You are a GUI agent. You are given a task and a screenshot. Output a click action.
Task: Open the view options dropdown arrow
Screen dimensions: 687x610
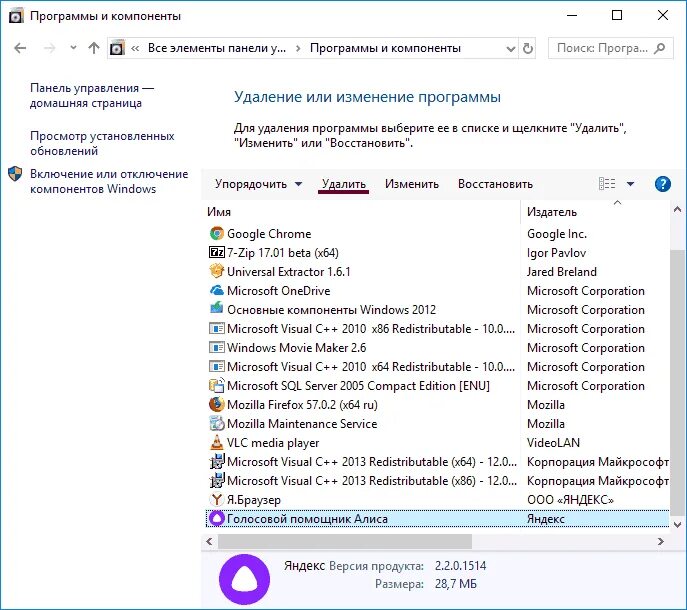coord(630,184)
